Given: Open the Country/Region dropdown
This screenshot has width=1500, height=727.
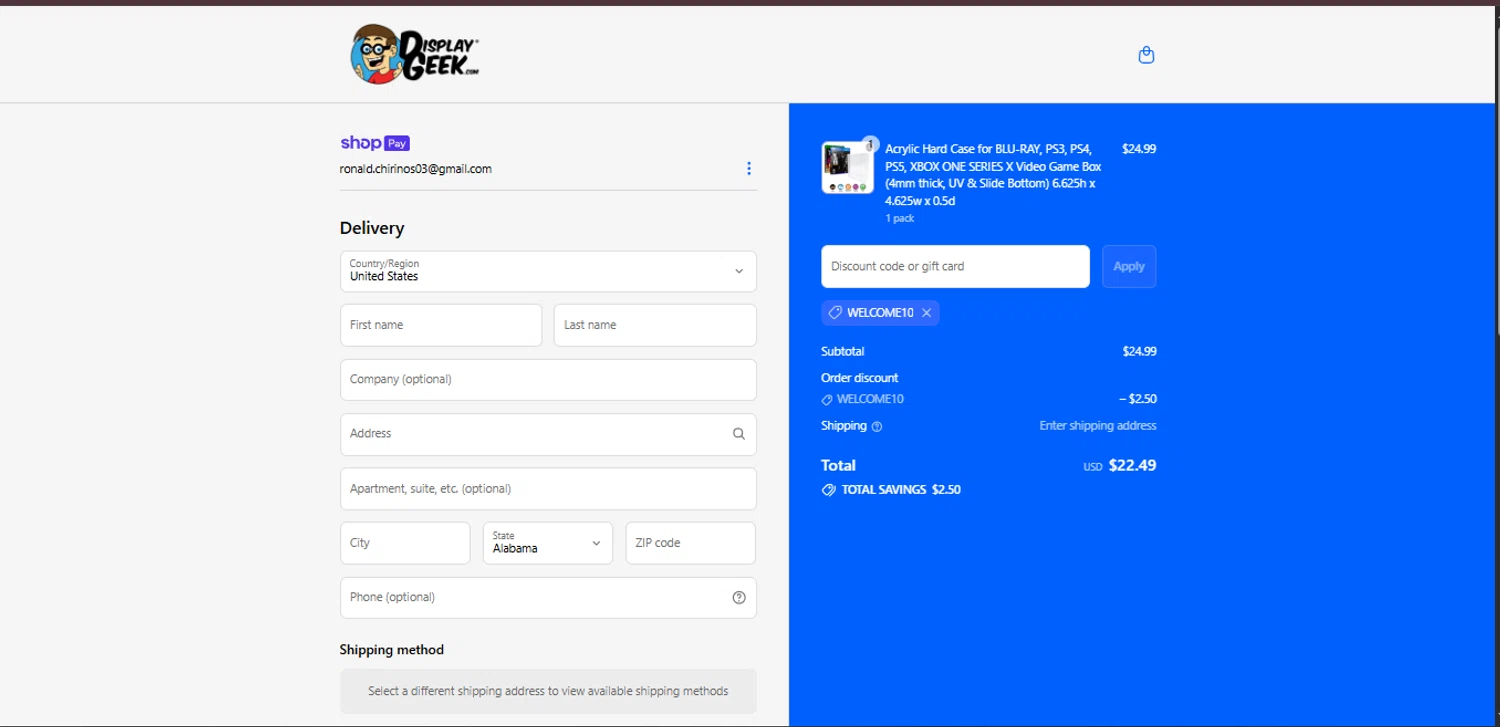Looking at the screenshot, I should 548,271.
